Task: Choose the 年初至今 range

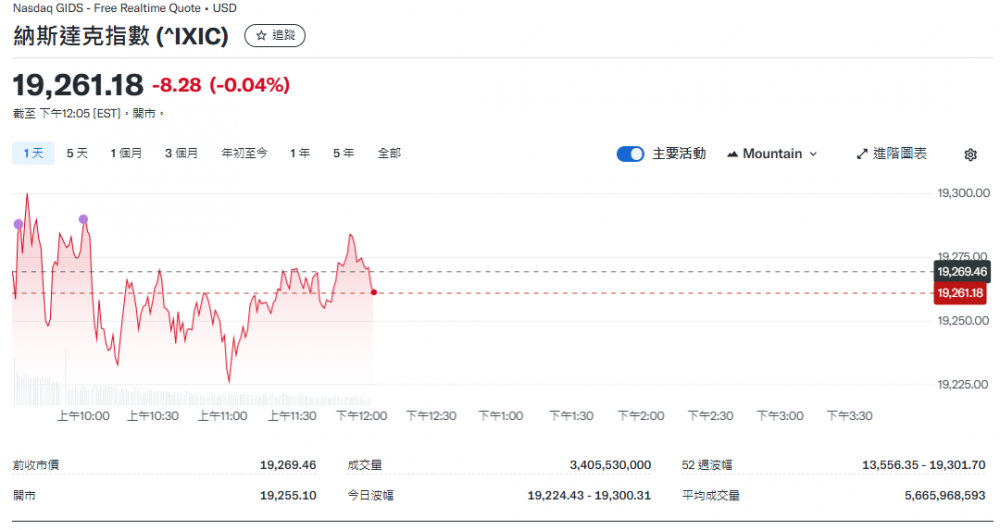Action: coord(244,153)
